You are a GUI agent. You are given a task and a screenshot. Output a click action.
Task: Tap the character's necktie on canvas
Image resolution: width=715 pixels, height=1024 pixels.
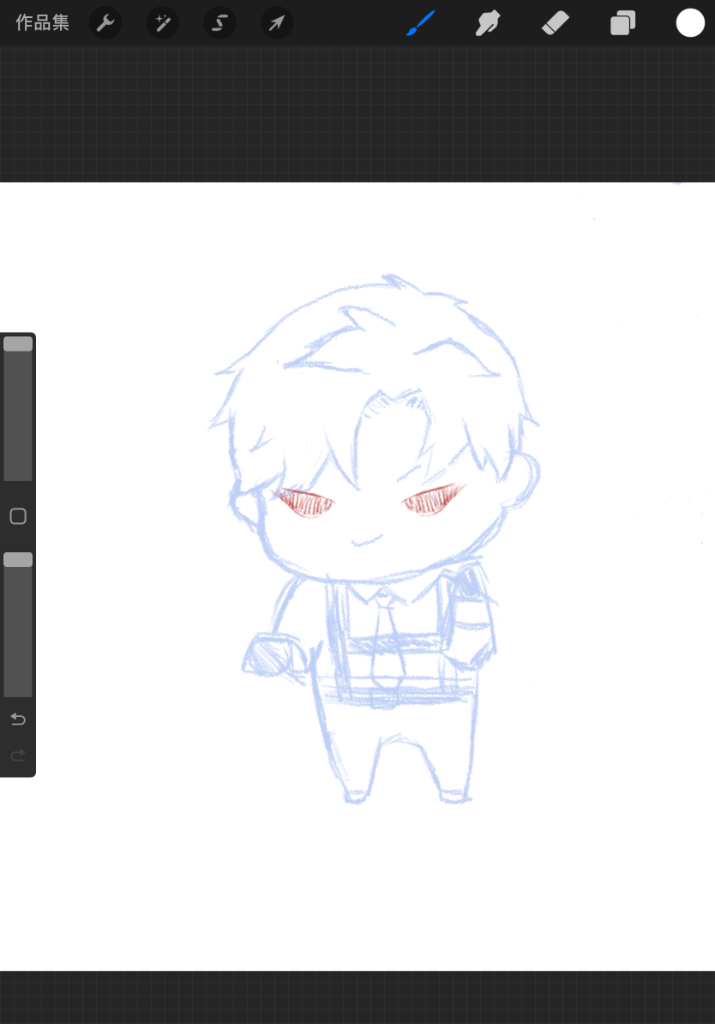(x=387, y=645)
